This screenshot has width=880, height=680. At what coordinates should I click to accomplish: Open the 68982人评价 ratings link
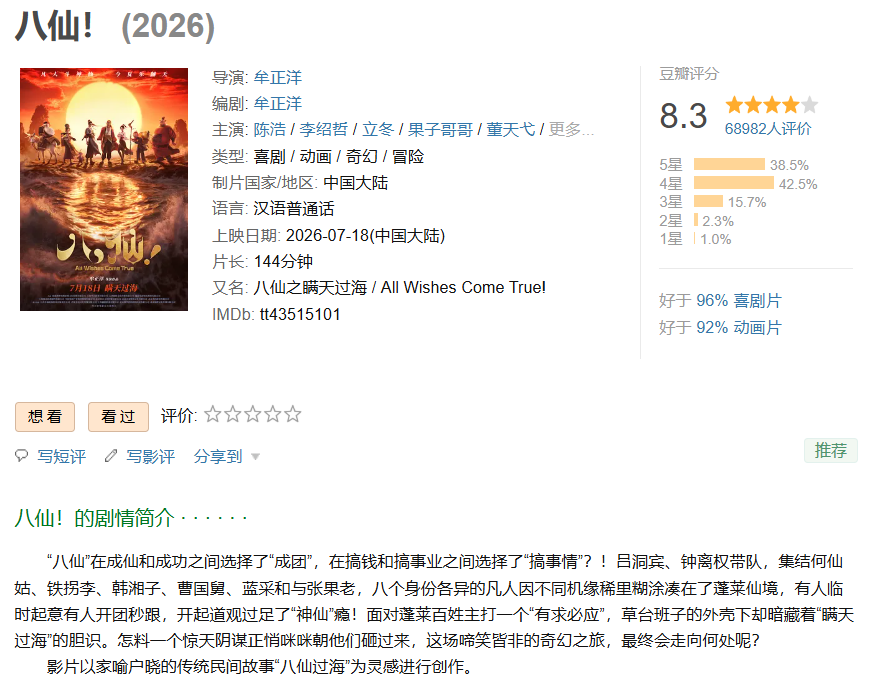[x=768, y=129]
